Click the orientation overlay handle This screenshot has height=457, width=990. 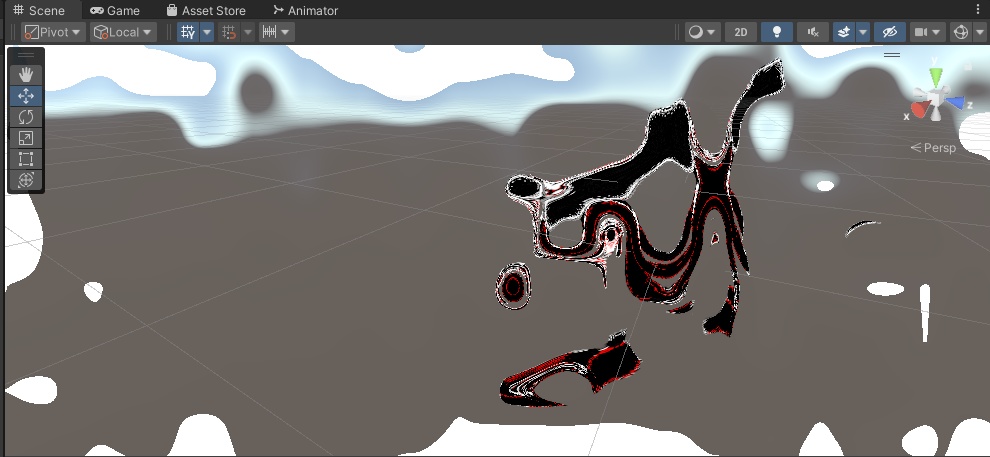click(892, 55)
